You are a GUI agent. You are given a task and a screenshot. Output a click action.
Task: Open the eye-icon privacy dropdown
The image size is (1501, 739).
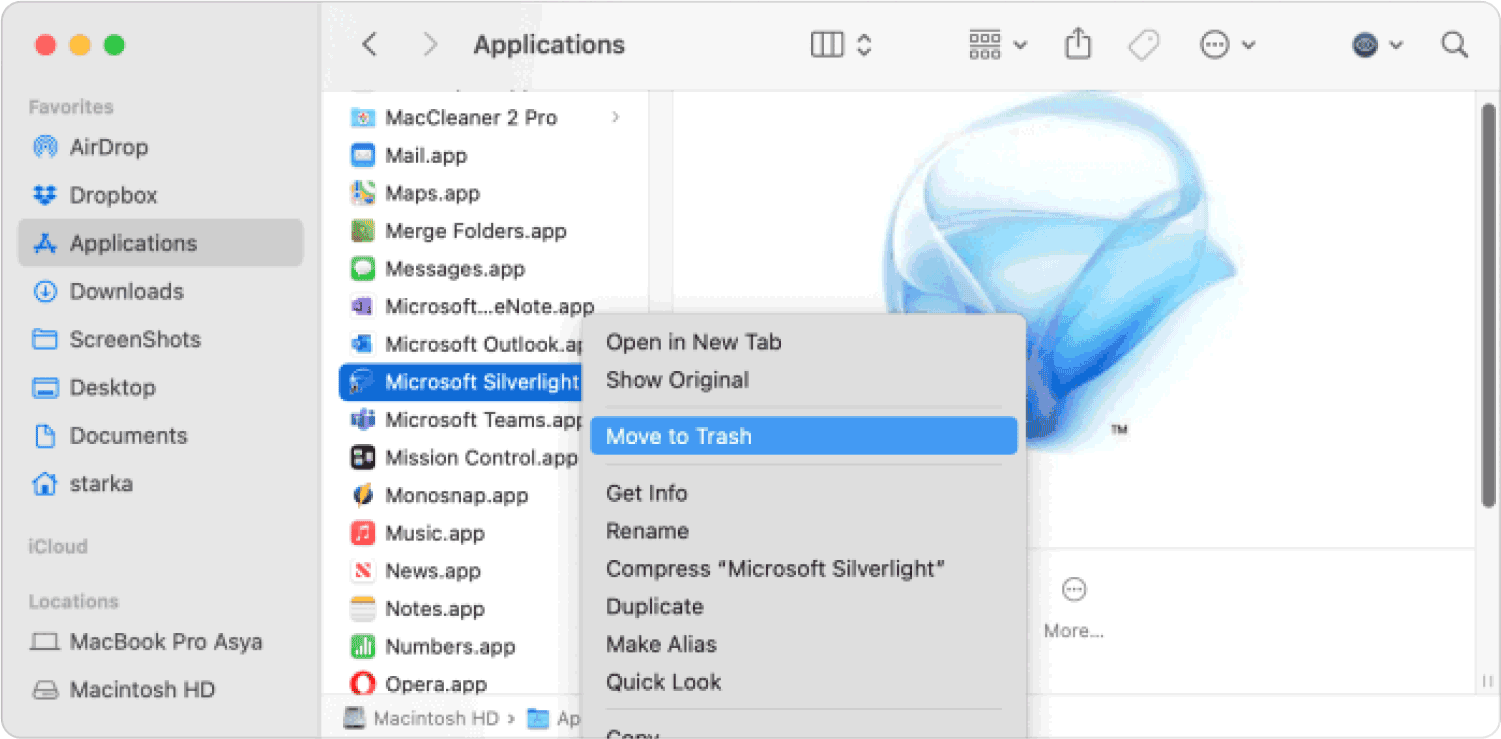pyautogui.click(x=1377, y=45)
